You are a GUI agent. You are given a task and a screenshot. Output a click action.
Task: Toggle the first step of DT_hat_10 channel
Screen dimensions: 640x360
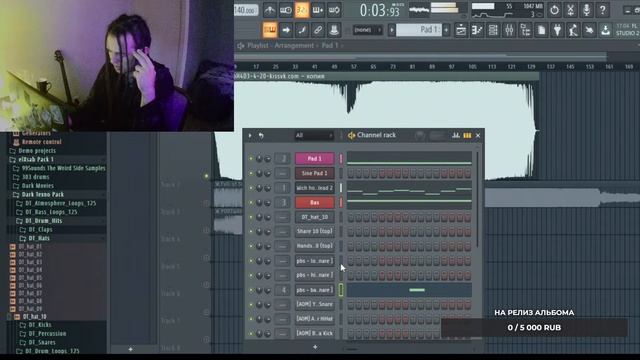tap(351, 218)
